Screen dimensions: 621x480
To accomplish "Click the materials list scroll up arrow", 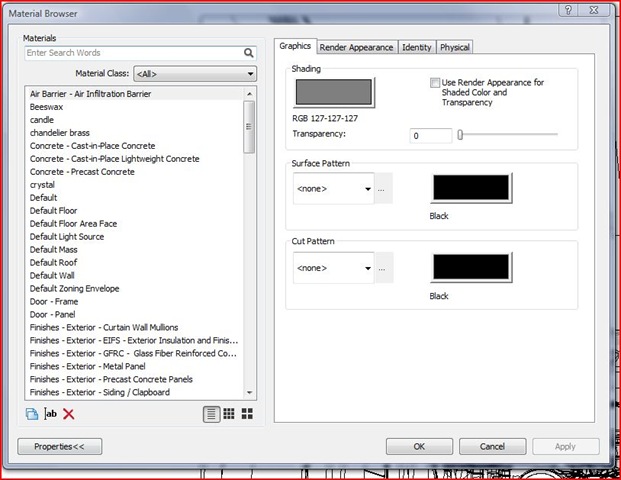I will pos(250,94).
